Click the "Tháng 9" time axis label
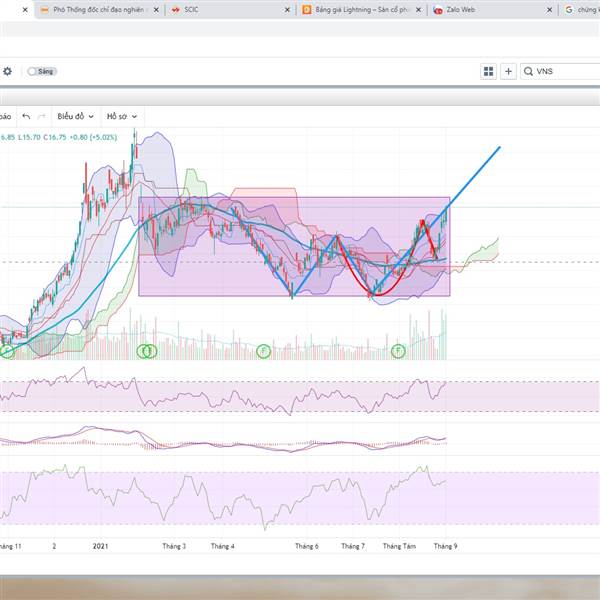Viewport: 600px width, 600px height. 445,546
